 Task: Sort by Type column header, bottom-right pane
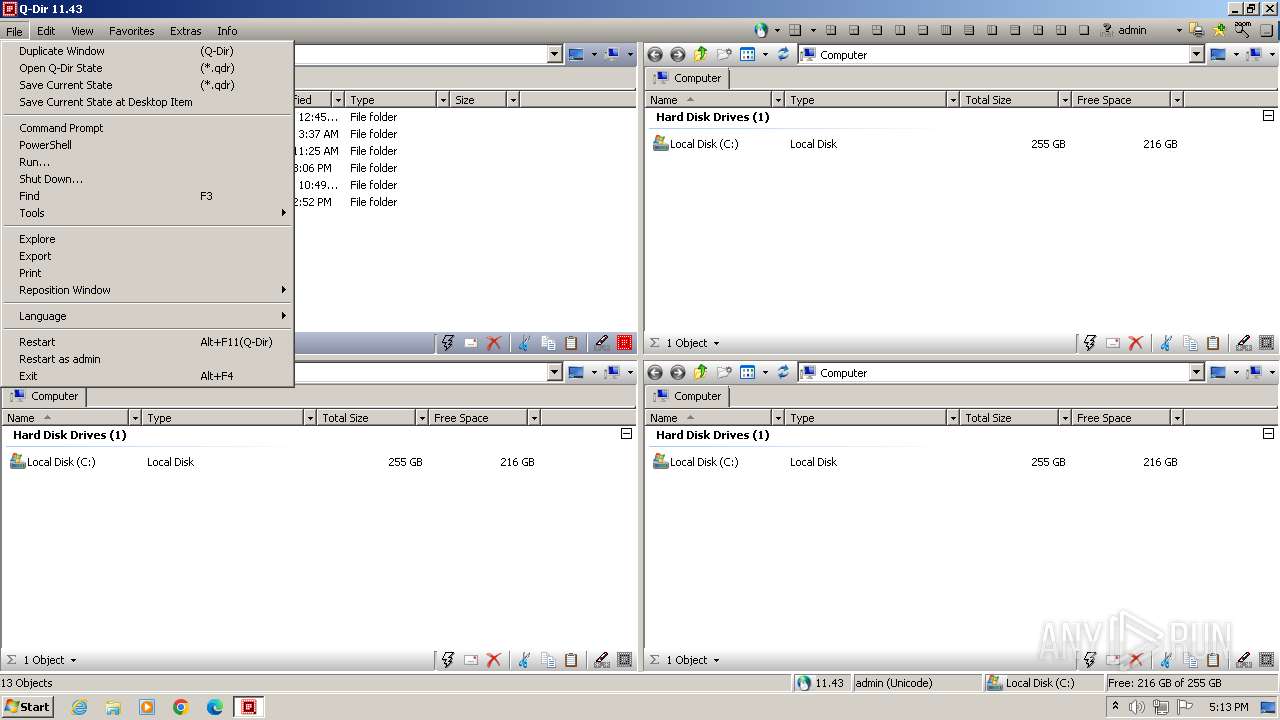tap(865, 418)
